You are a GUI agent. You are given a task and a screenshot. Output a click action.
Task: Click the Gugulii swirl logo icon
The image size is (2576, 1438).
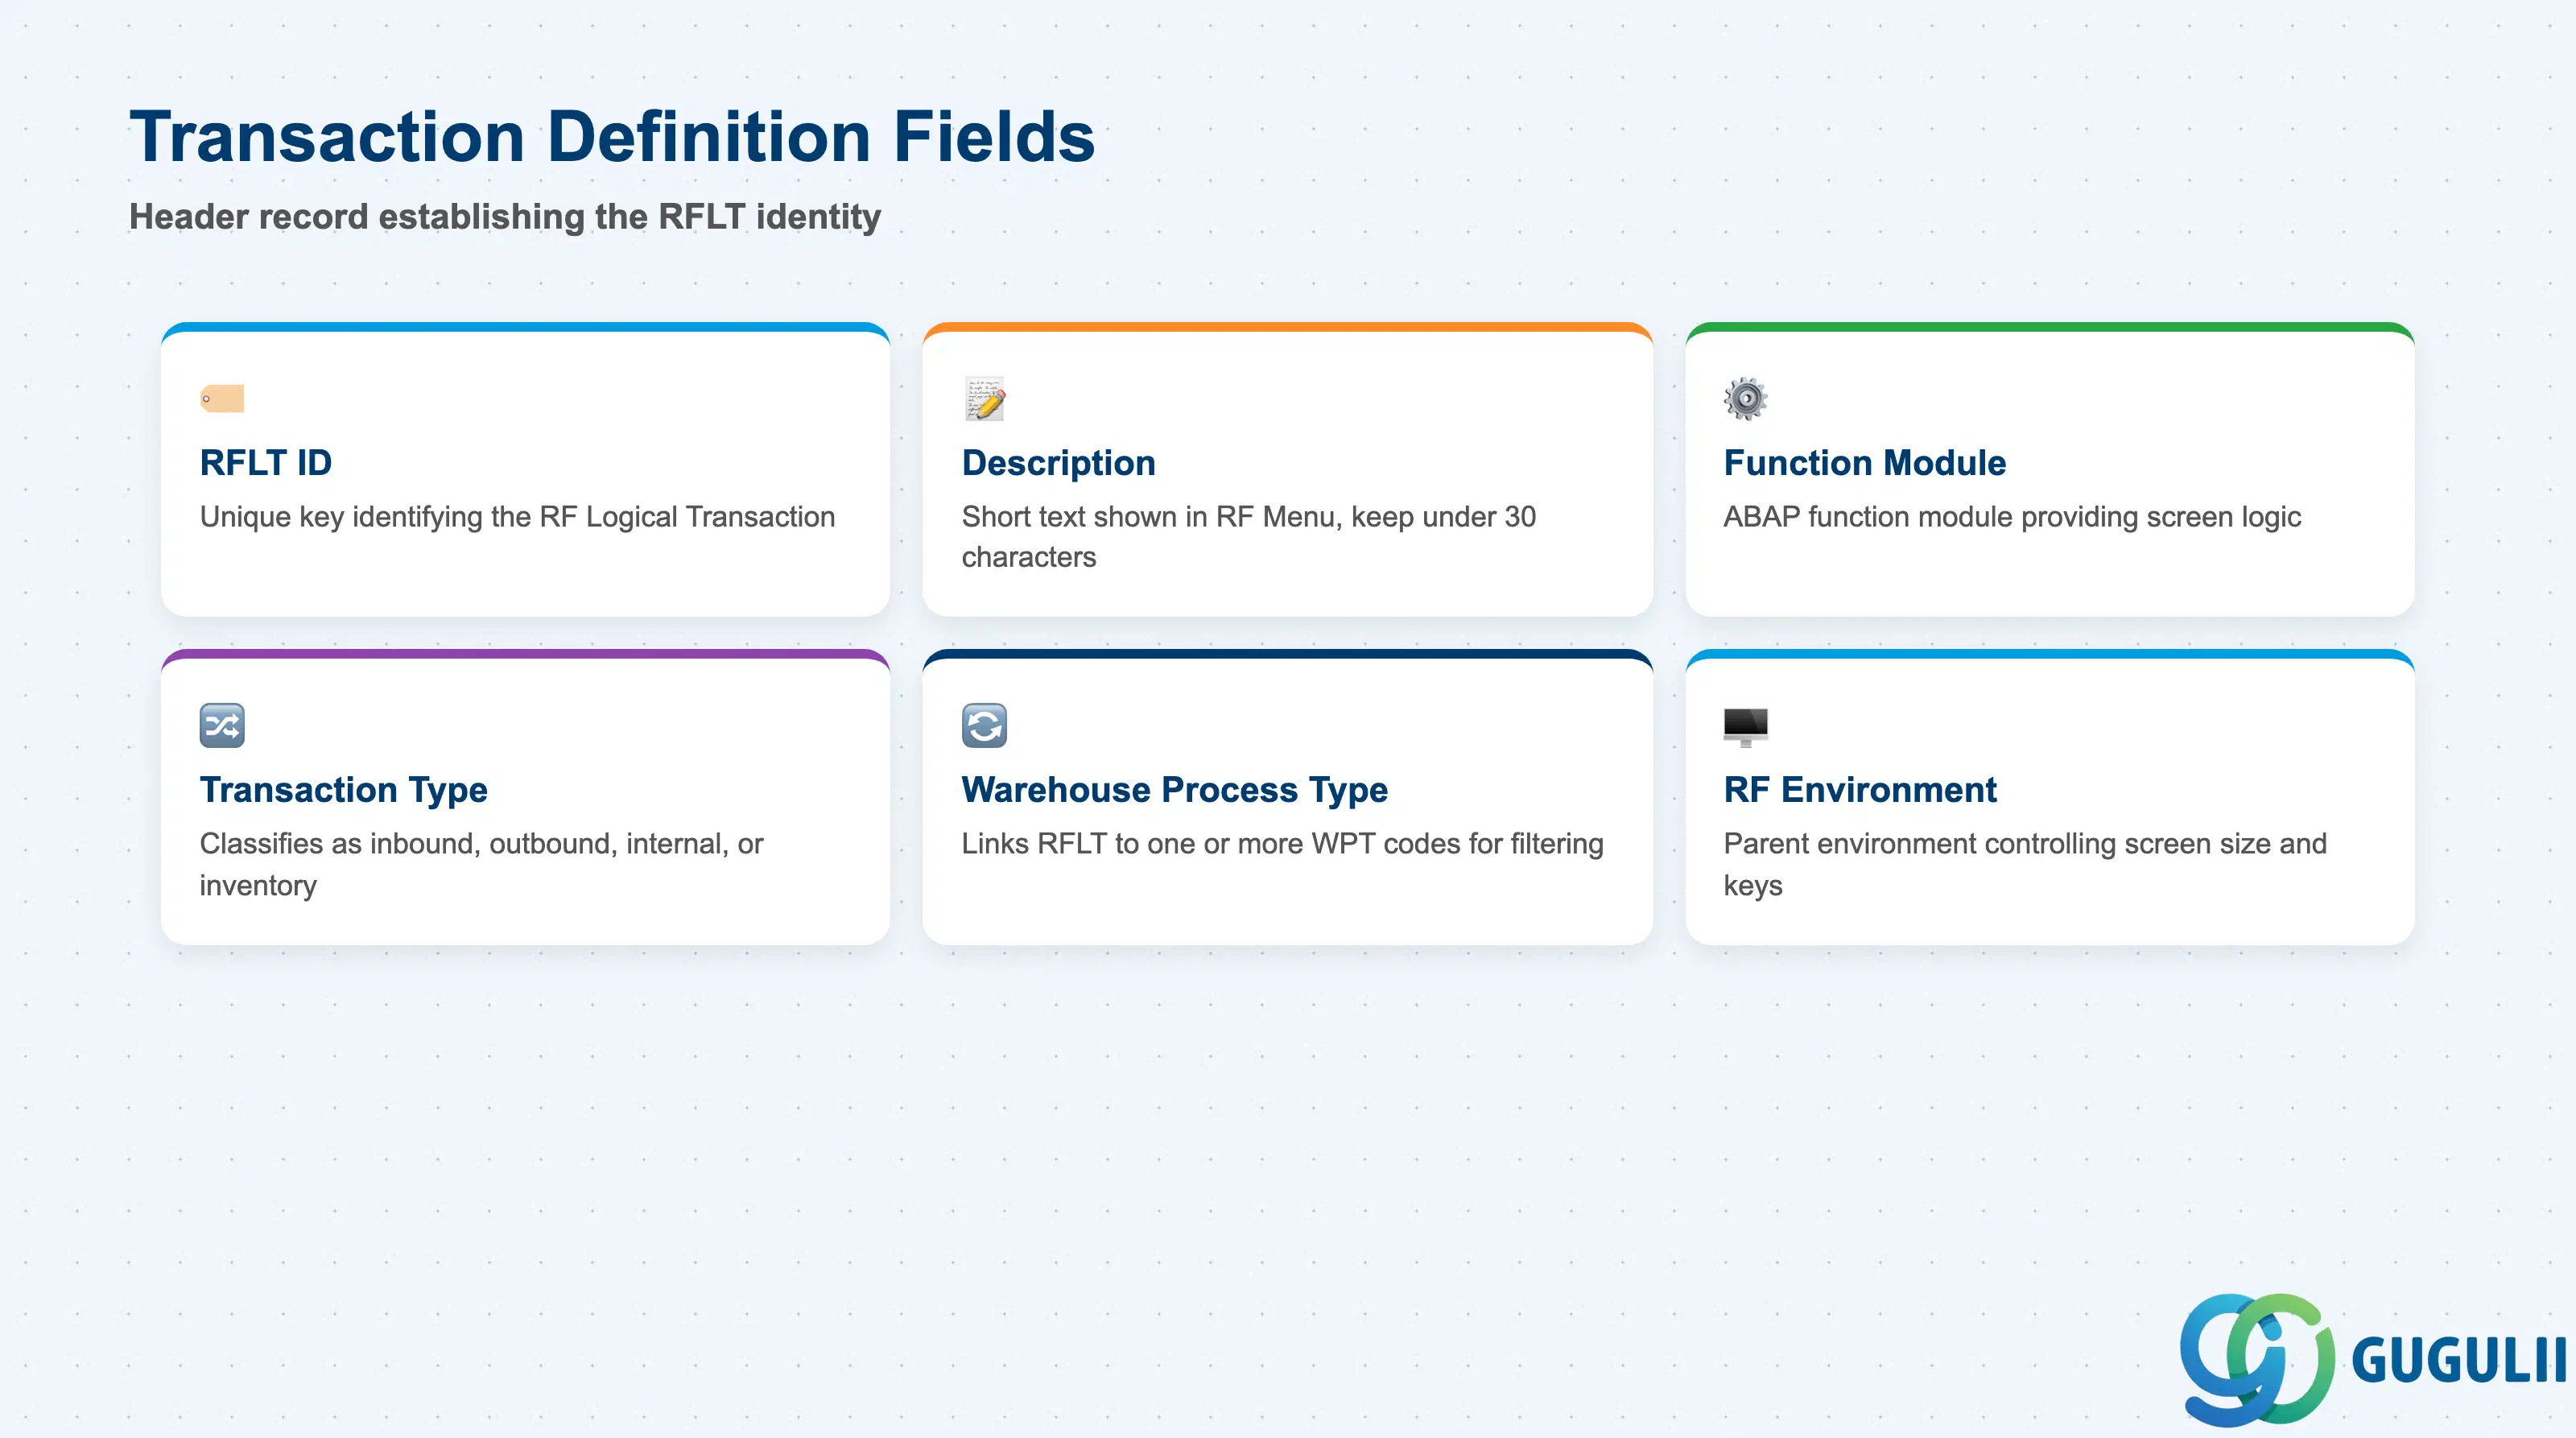coord(2256,1359)
